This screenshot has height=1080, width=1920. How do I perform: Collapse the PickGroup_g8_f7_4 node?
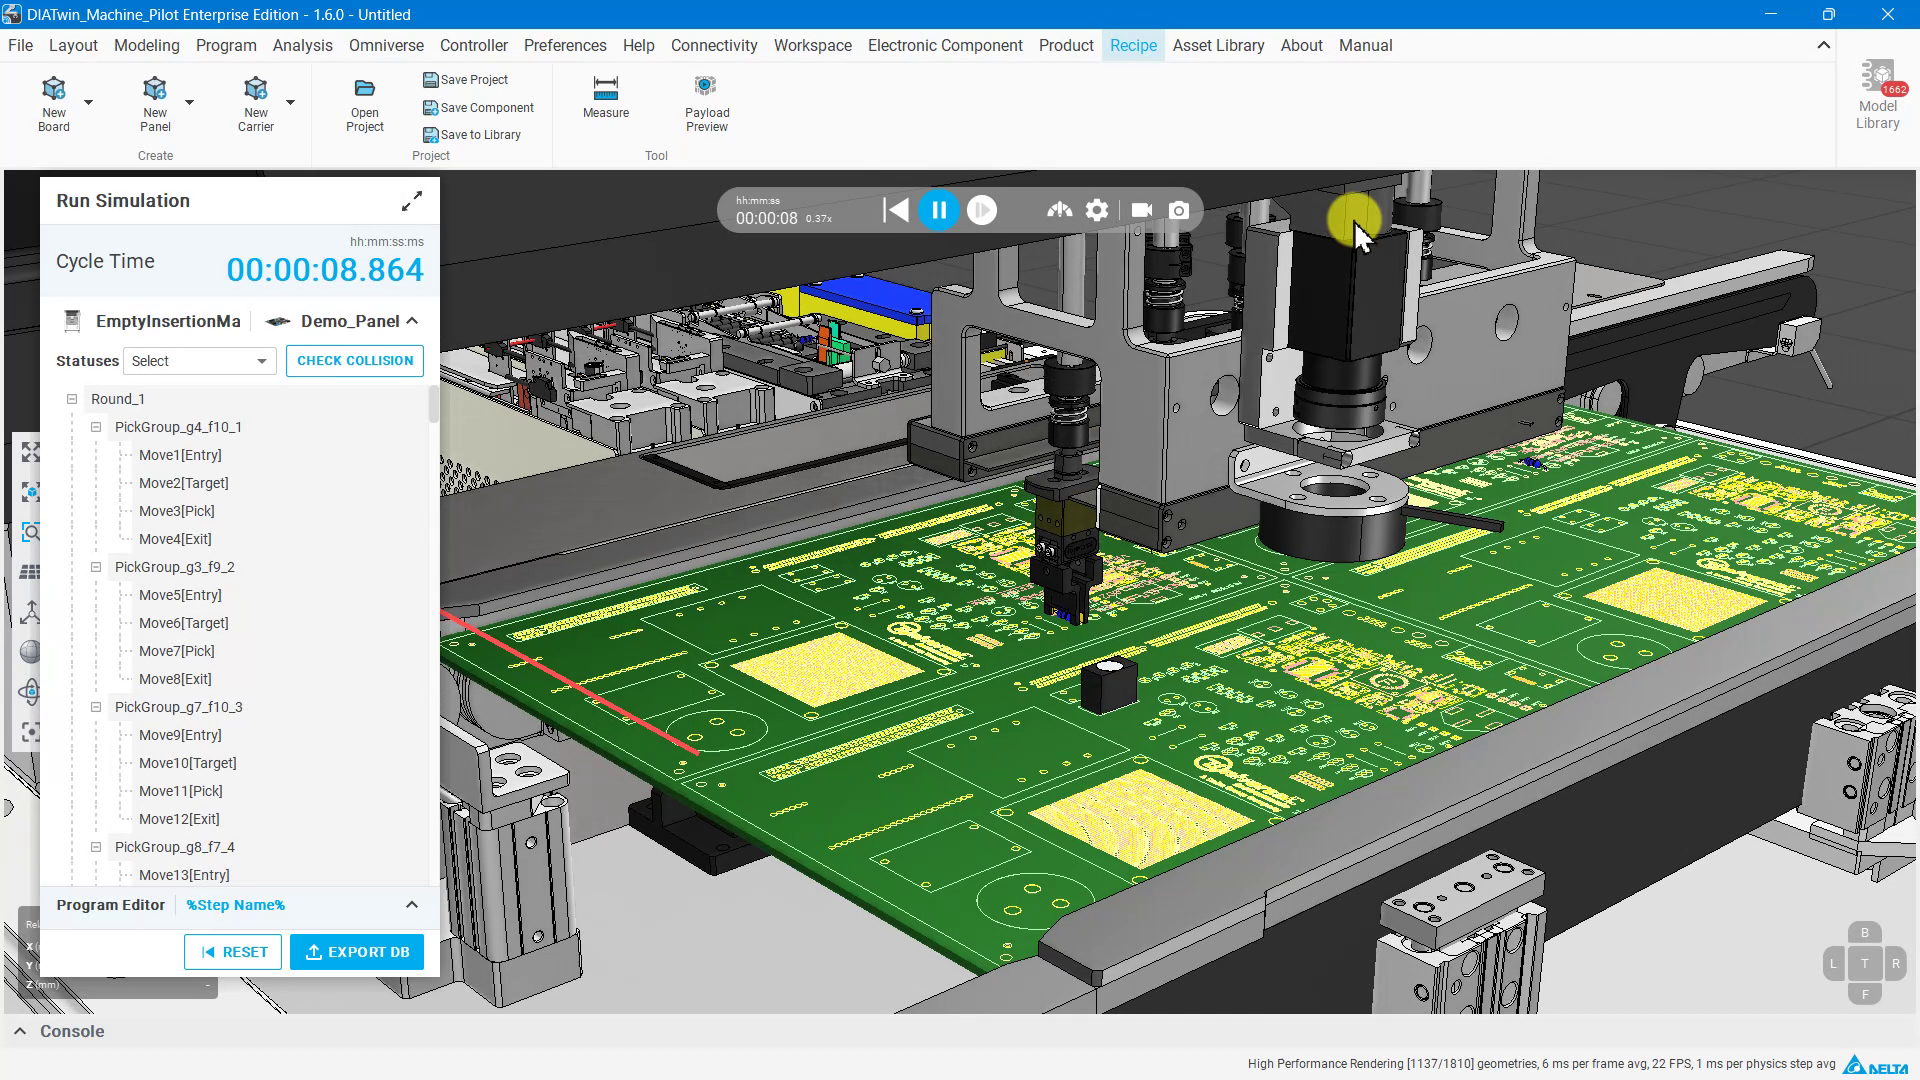click(96, 847)
